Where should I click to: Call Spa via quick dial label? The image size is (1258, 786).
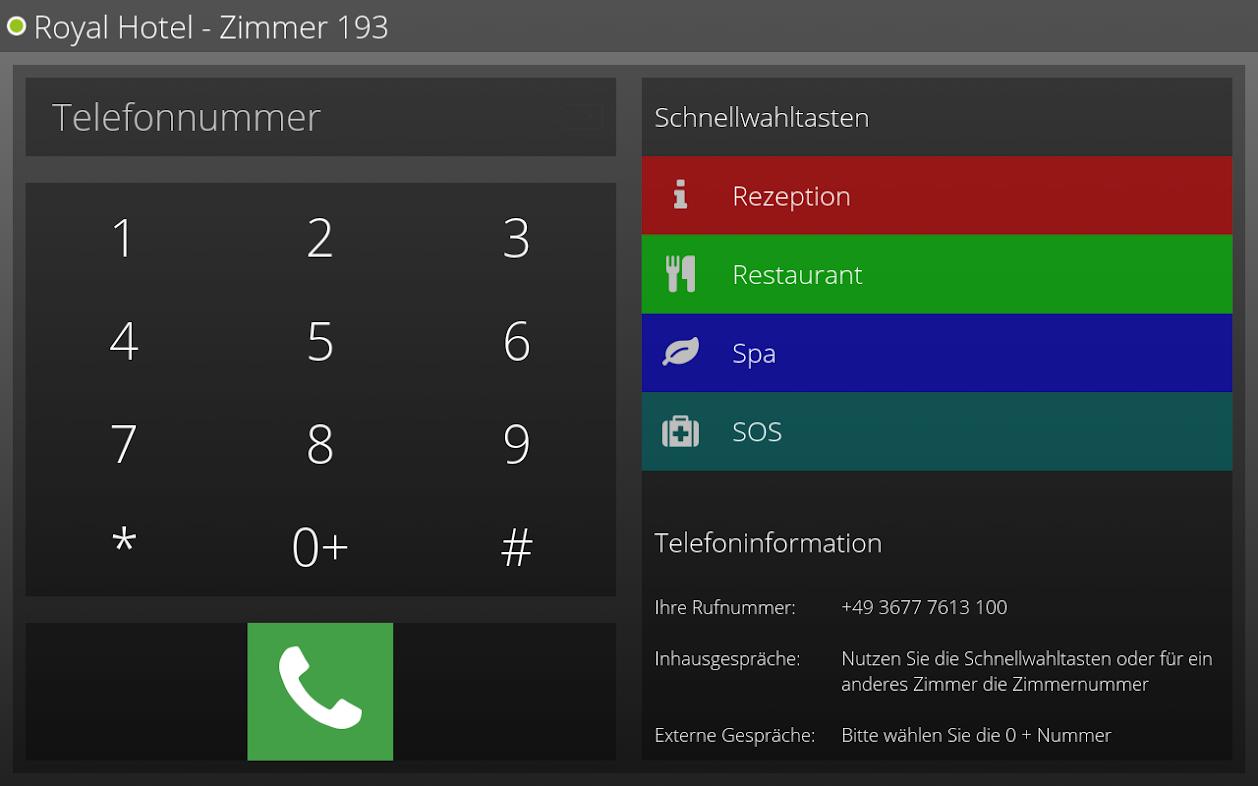[754, 354]
